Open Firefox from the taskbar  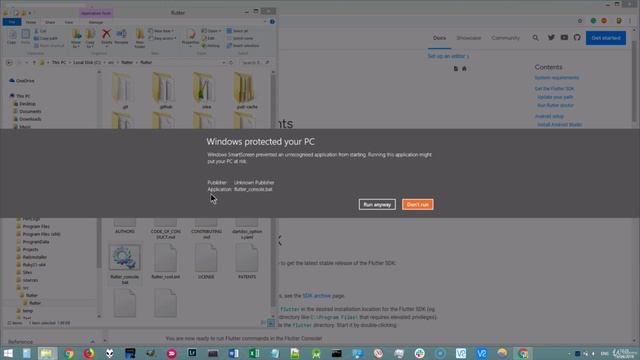89,353
